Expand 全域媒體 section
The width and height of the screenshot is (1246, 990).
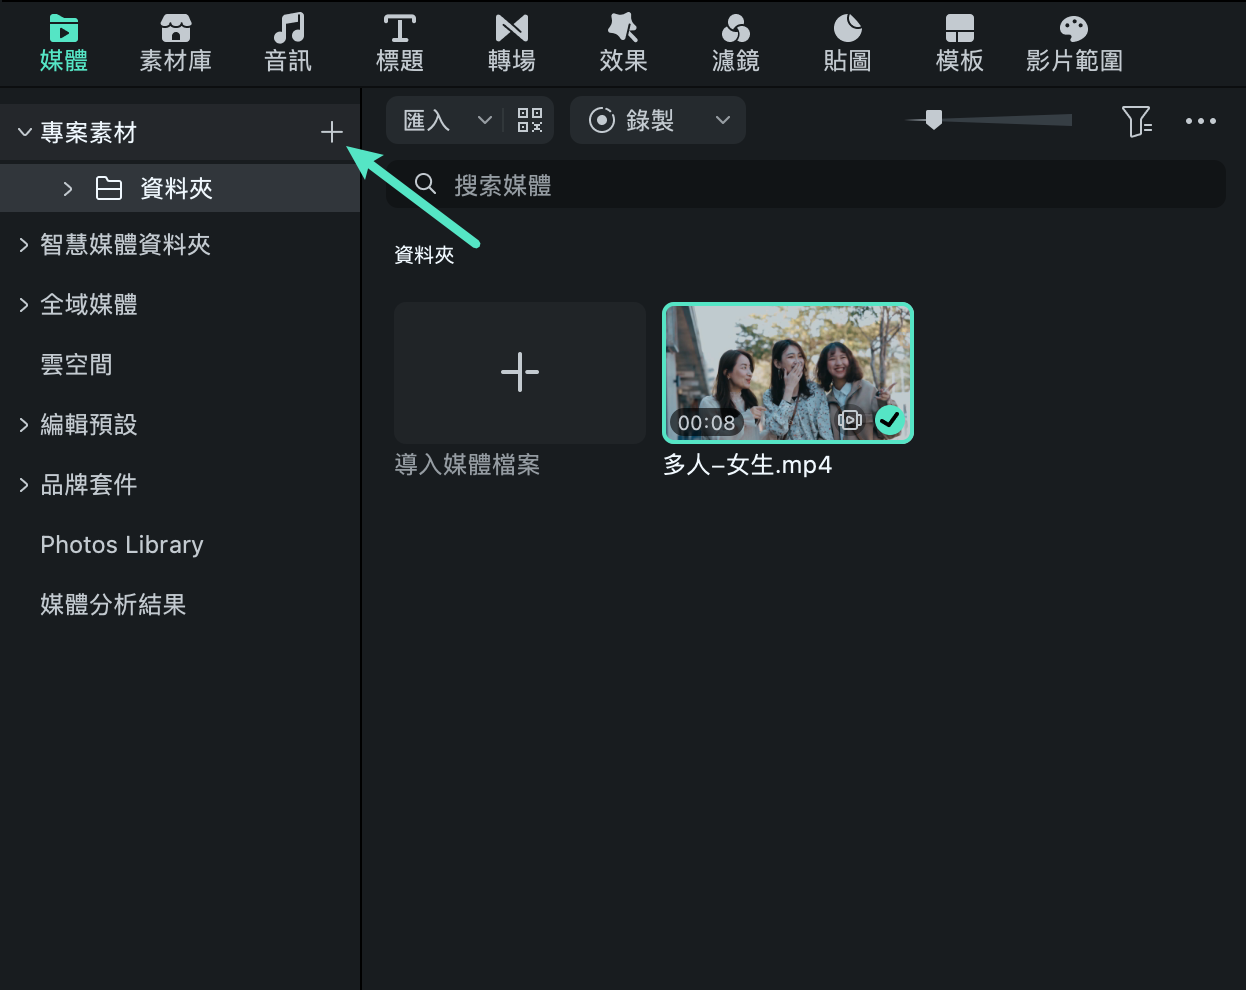click(x=24, y=305)
